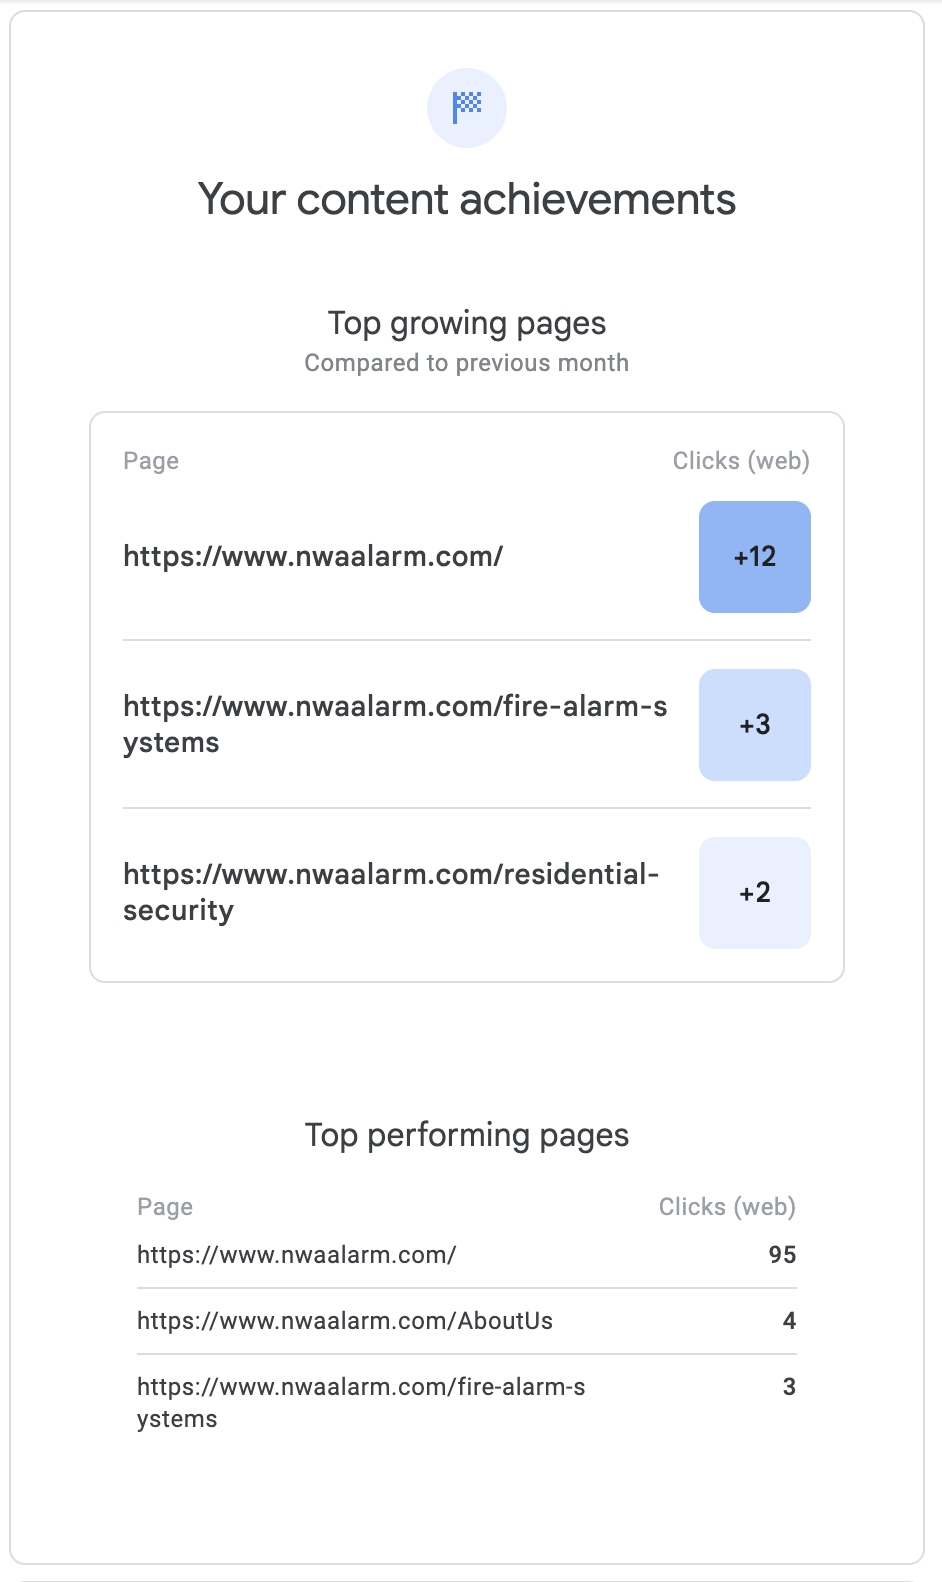The height and width of the screenshot is (1582, 942).
Task: Click the "Top growing pages" section title
Action: point(467,324)
